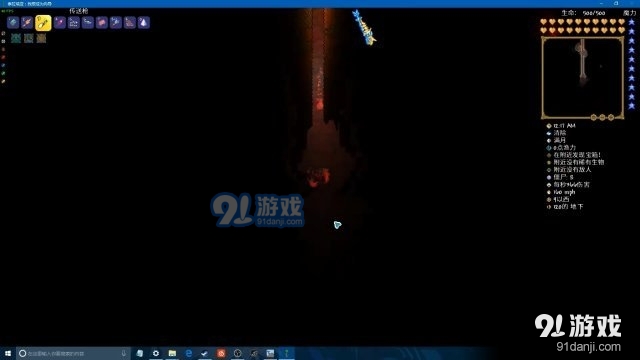Click the 满月 moon phase info line
The height and width of the screenshot is (360, 640).
(556, 140)
